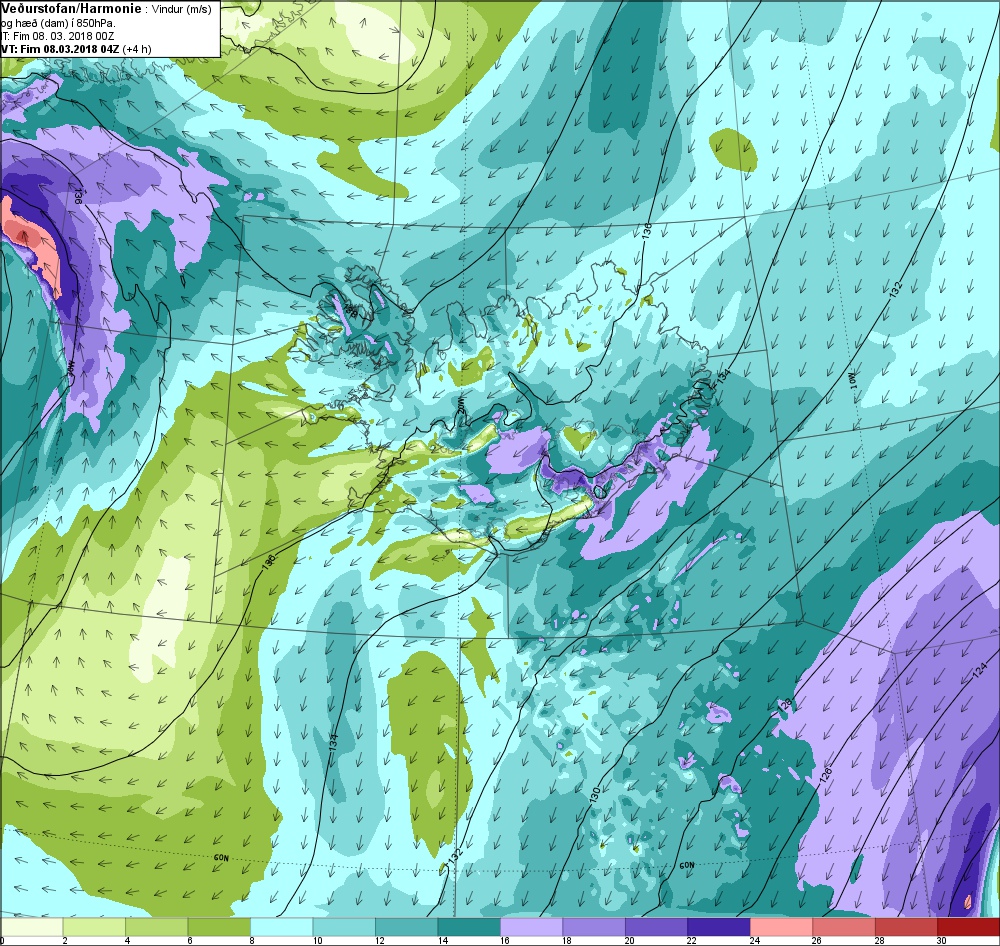This screenshot has height=946, width=1000.
Task: Click the 18–20 m/s purple legend swatch
Action: [594, 926]
